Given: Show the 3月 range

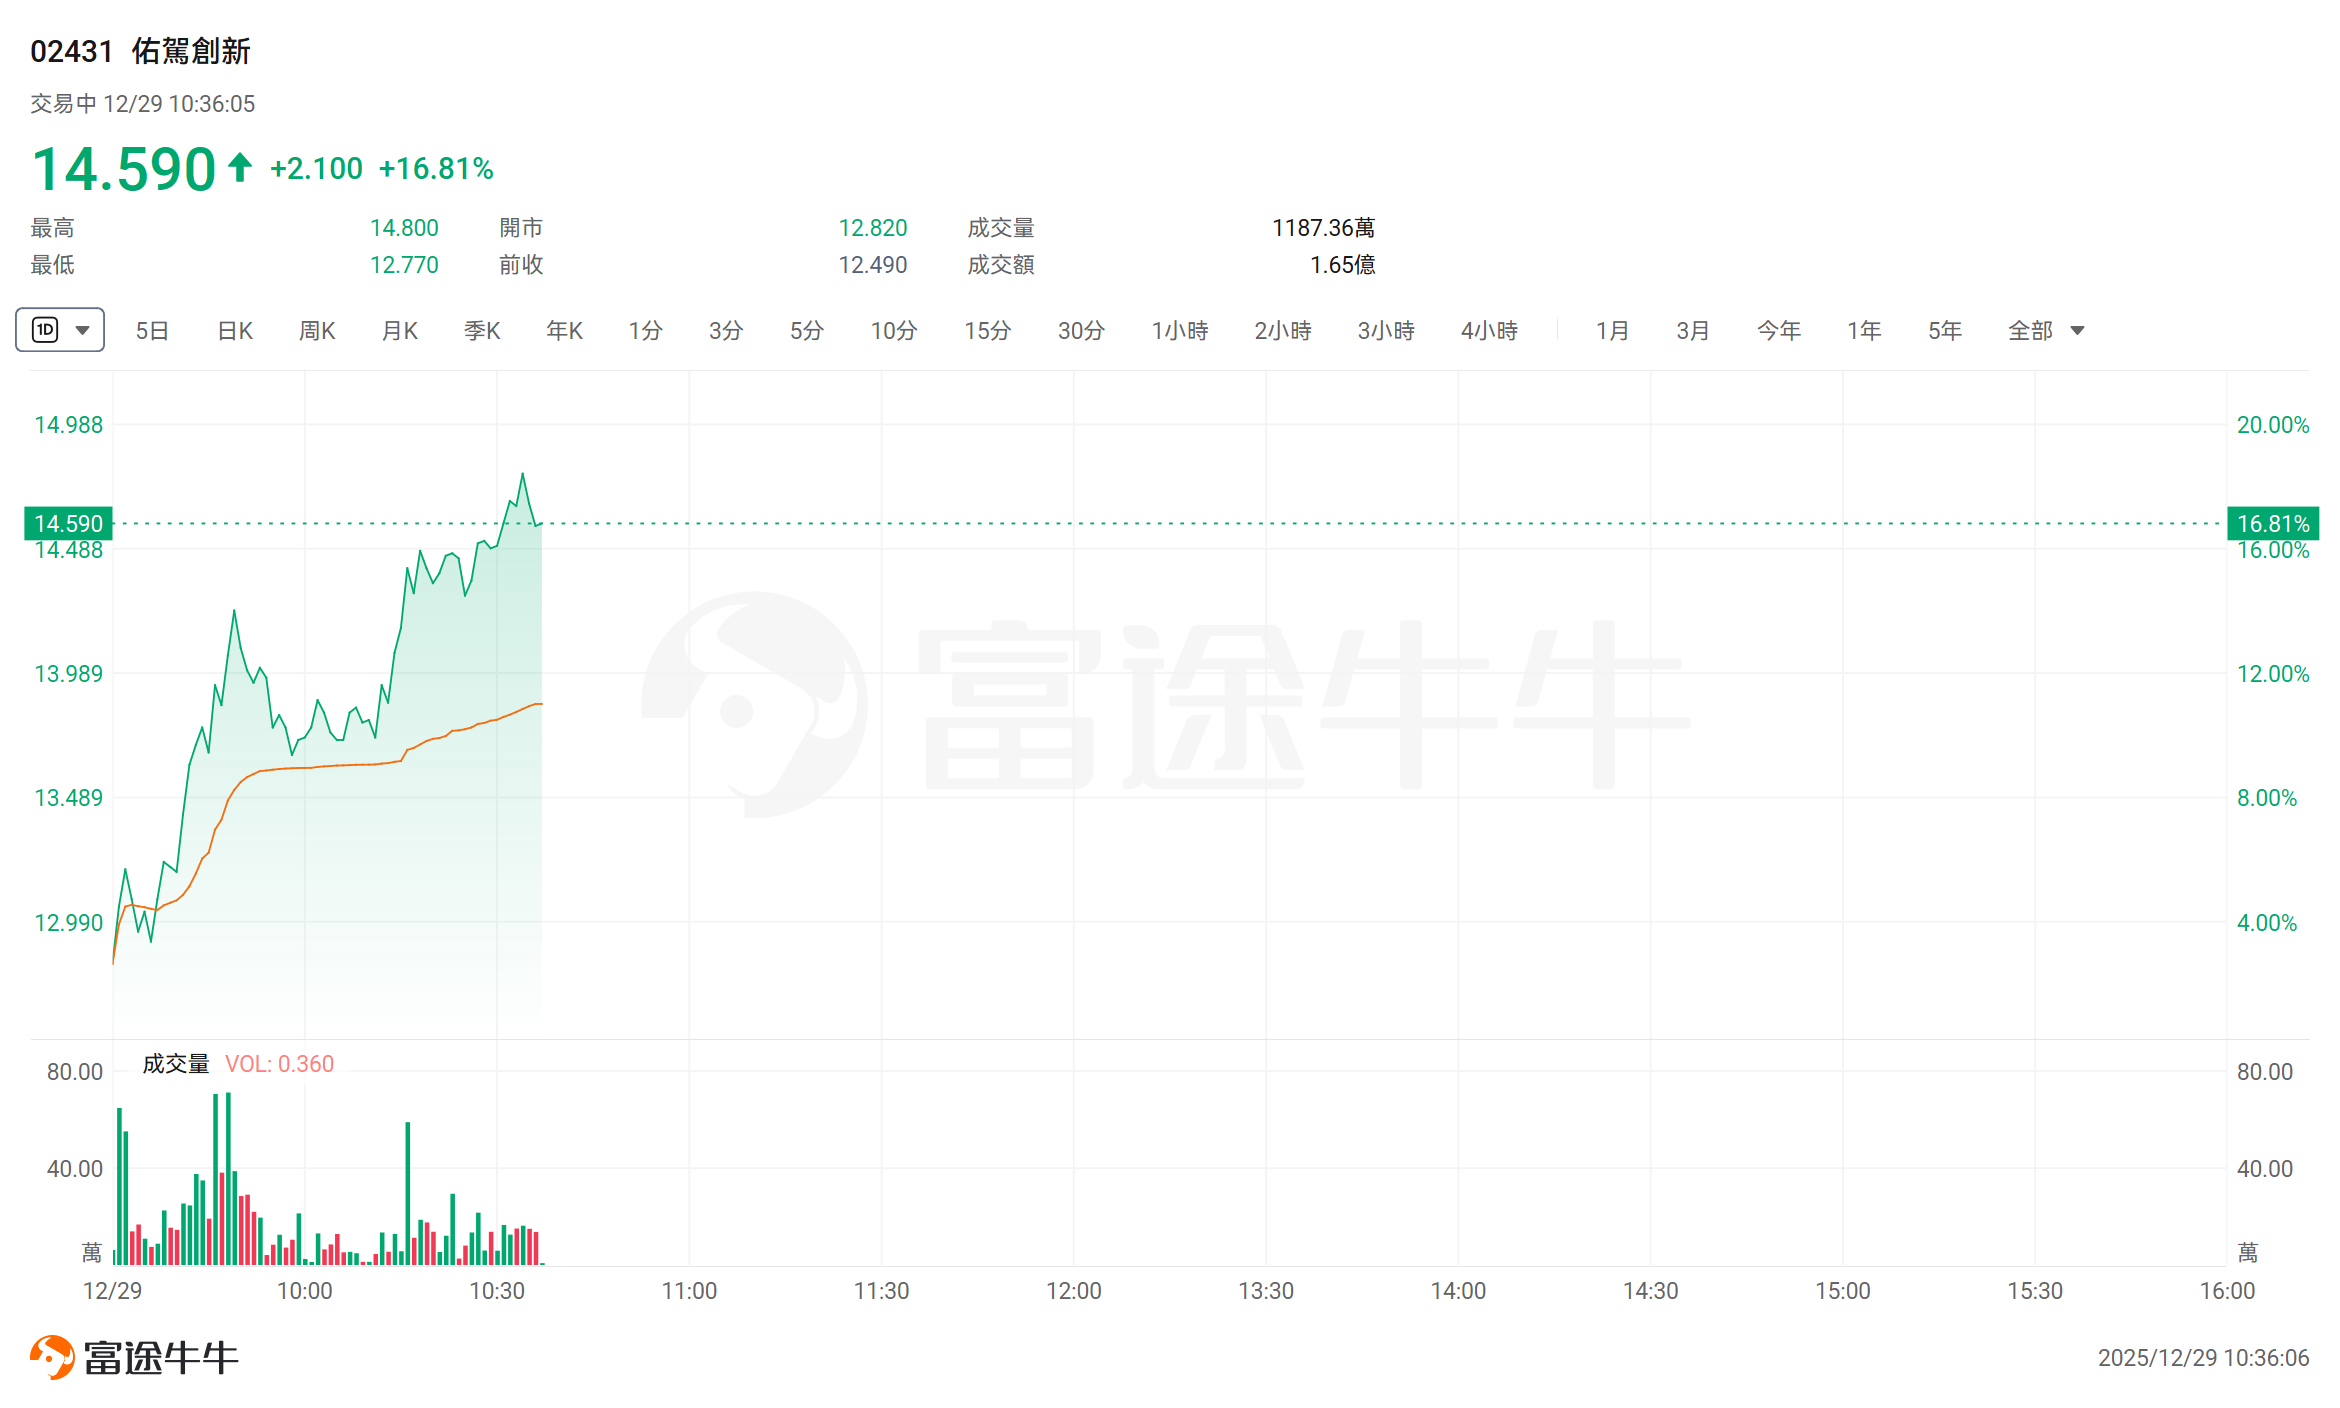Looking at the screenshot, I should [x=1693, y=331].
